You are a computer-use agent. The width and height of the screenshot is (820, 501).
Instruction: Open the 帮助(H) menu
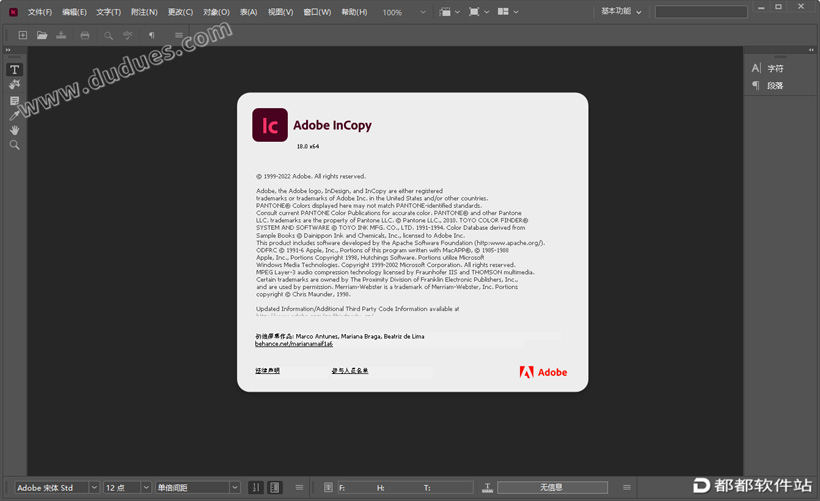(354, 12)
